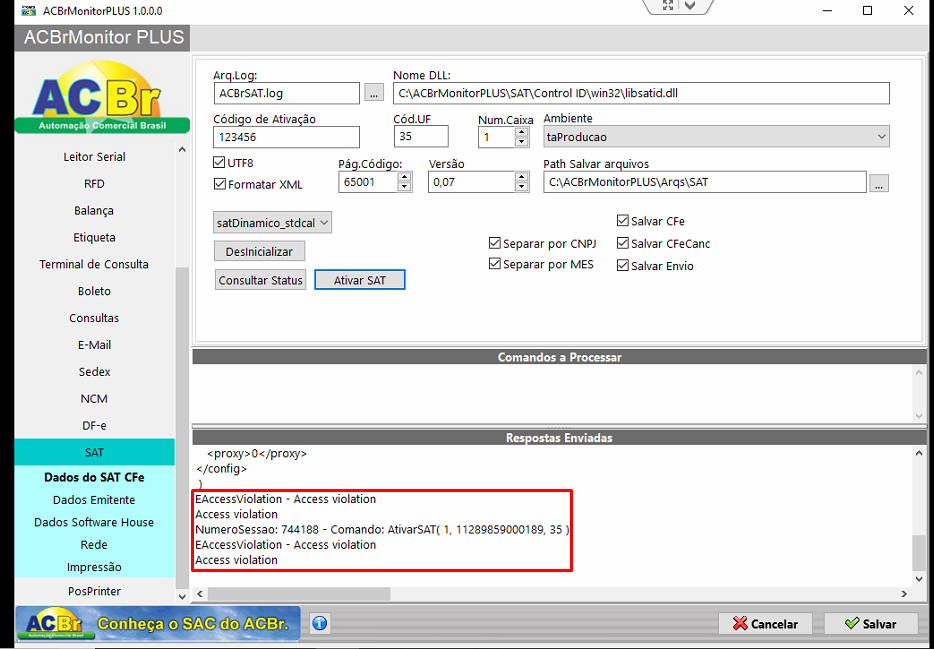Decrease the Versão value
The width and height of the screenshot is (934, 649).
tap(522, 187)
